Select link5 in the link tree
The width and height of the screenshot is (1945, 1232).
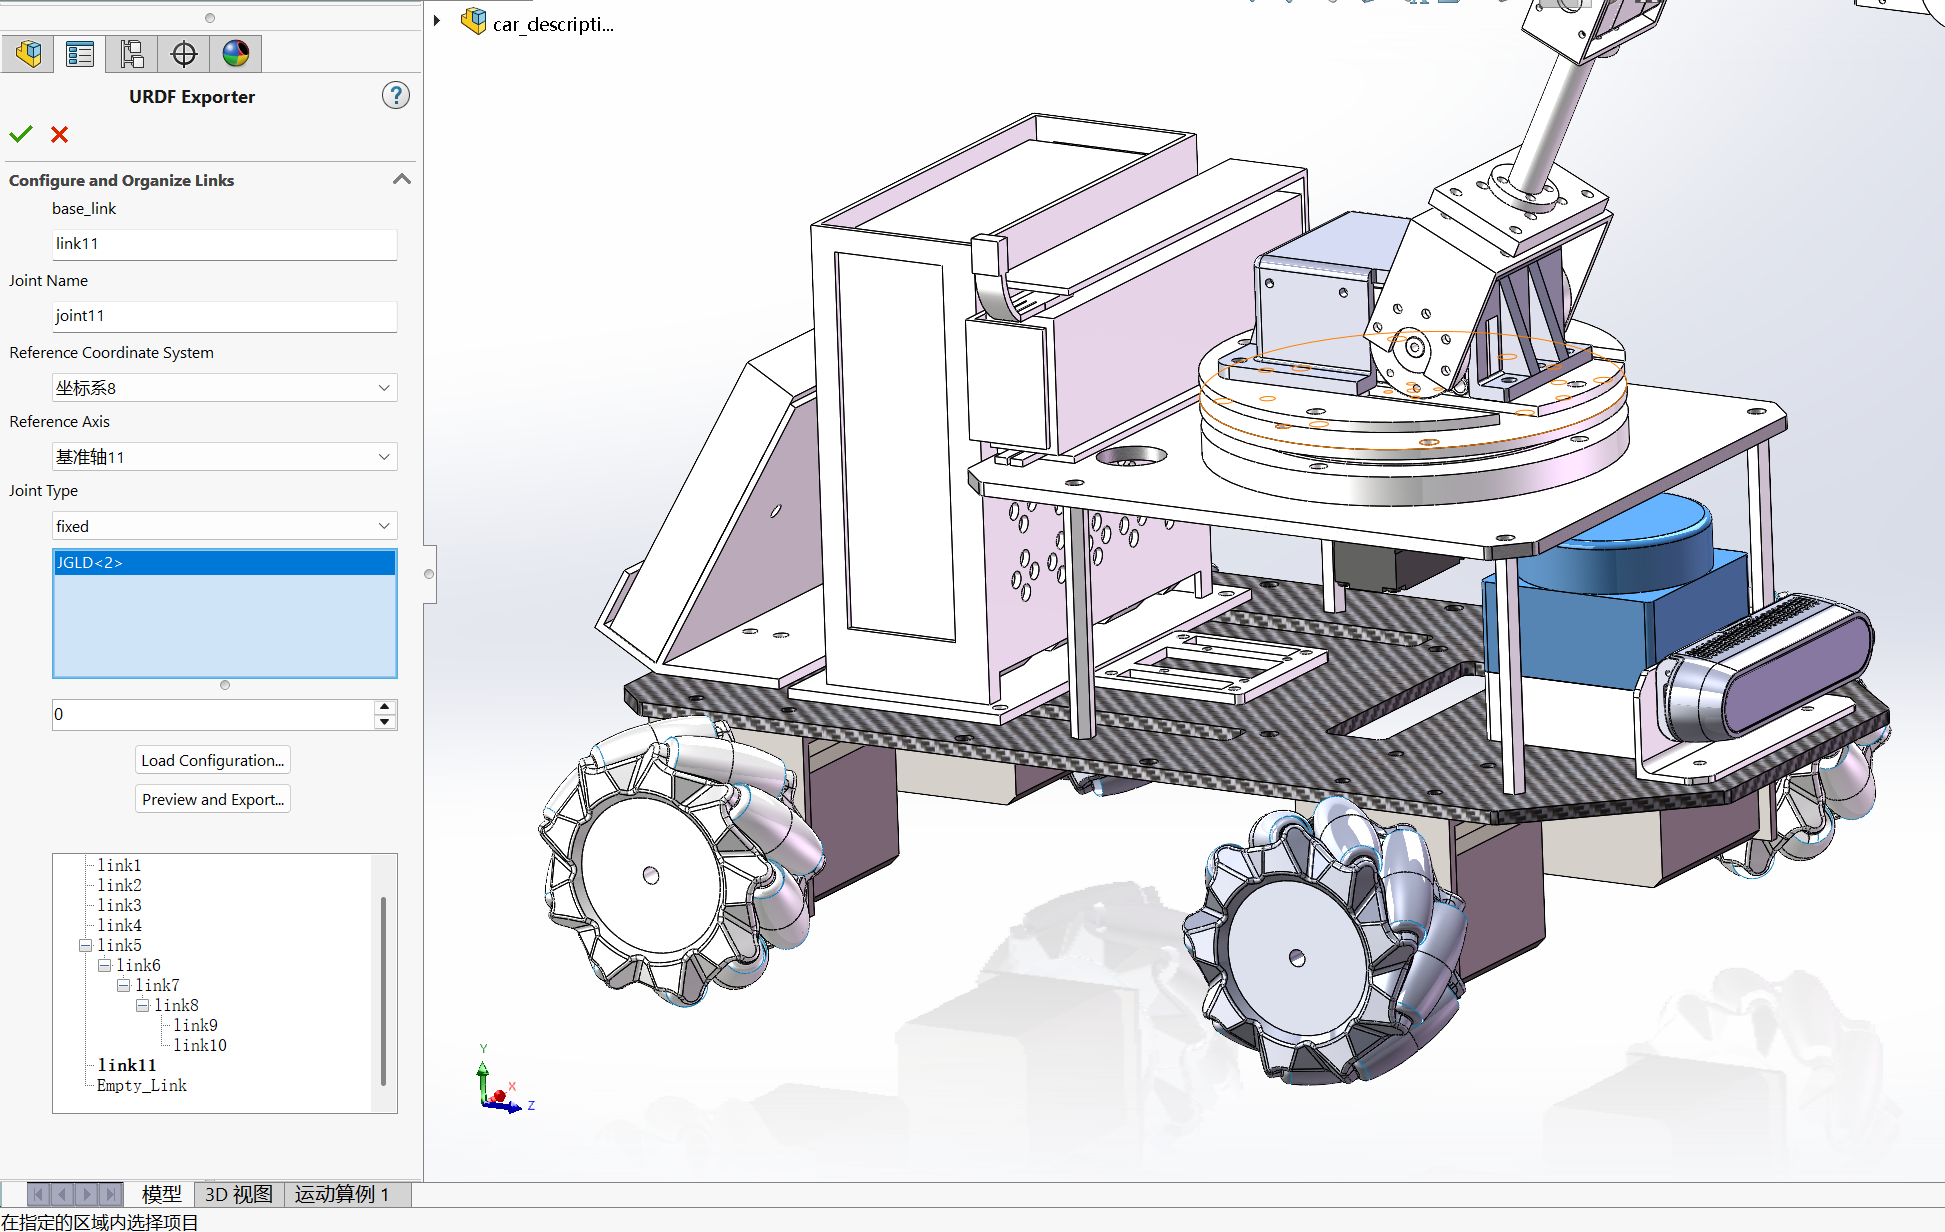pyautogui.click(x=119, y=945)
